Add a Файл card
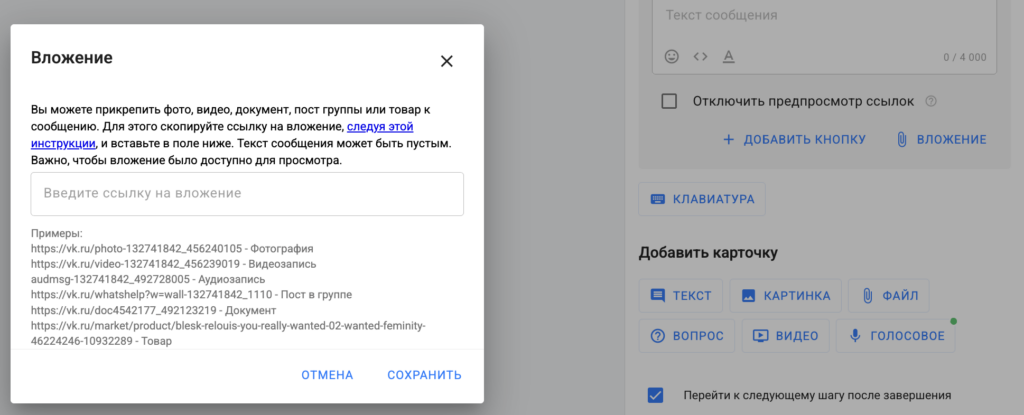 [889, 295]
